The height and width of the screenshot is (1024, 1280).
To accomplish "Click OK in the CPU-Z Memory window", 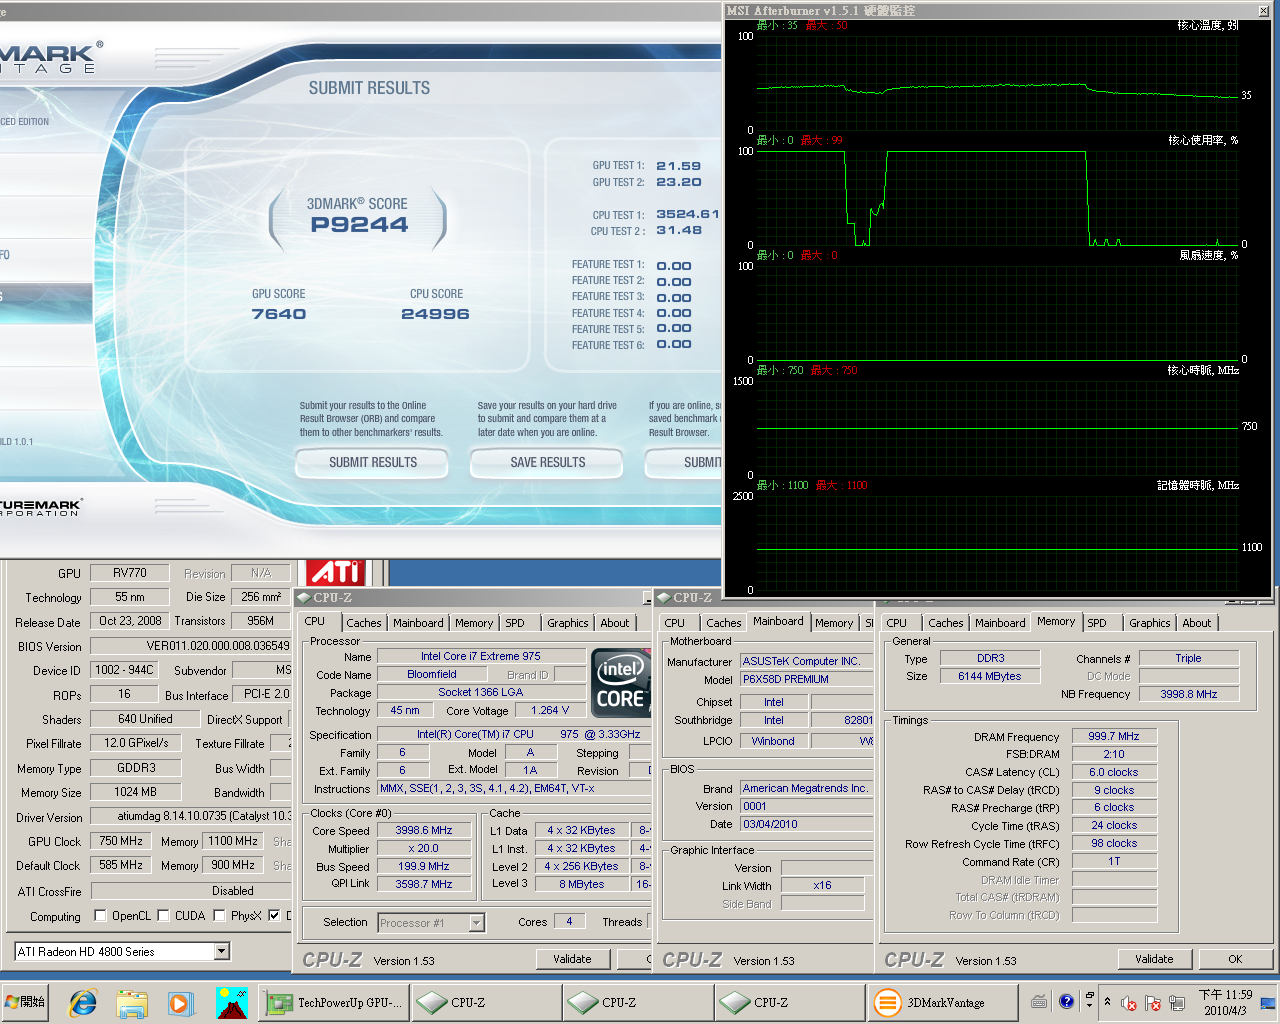I will [1235, 959].
